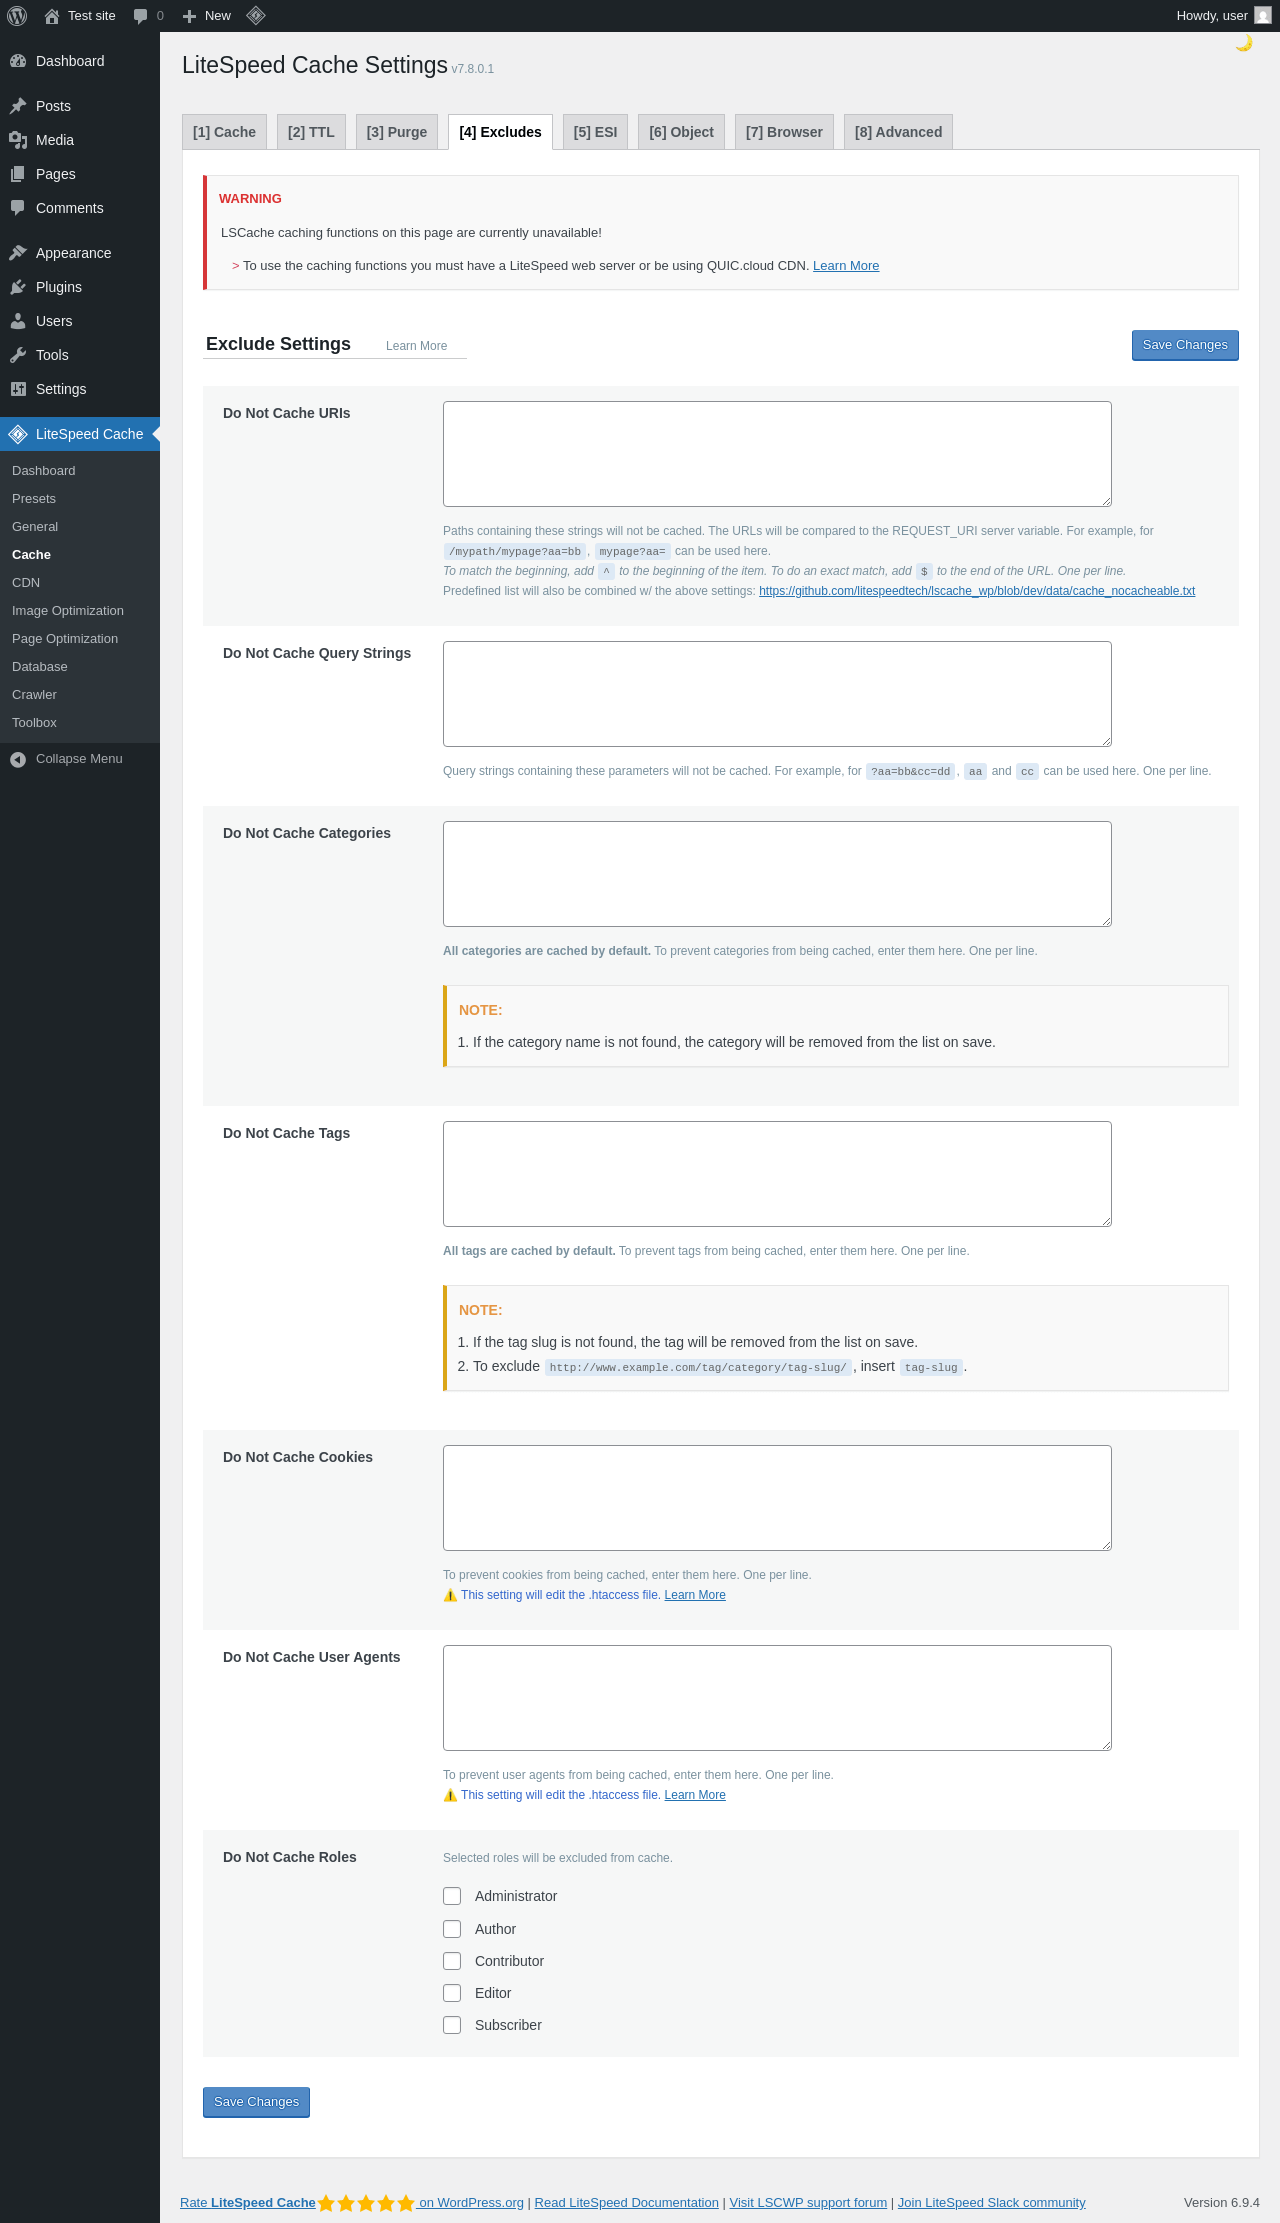1280x2223 pixels.
Task: Enable the Contributor role exclusion
Action: coord(452,1961)
